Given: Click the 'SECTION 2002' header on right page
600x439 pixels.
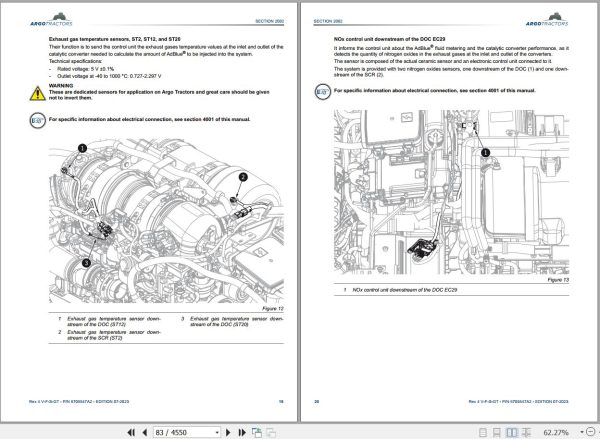Looking at the screenshot, I should point(328,21).
